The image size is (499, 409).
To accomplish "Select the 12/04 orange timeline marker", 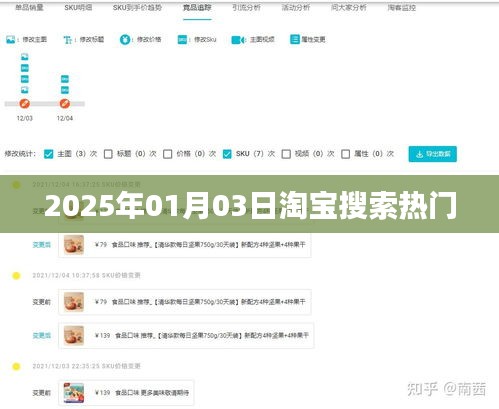I will pyautogui.click(x=65, y=104).
